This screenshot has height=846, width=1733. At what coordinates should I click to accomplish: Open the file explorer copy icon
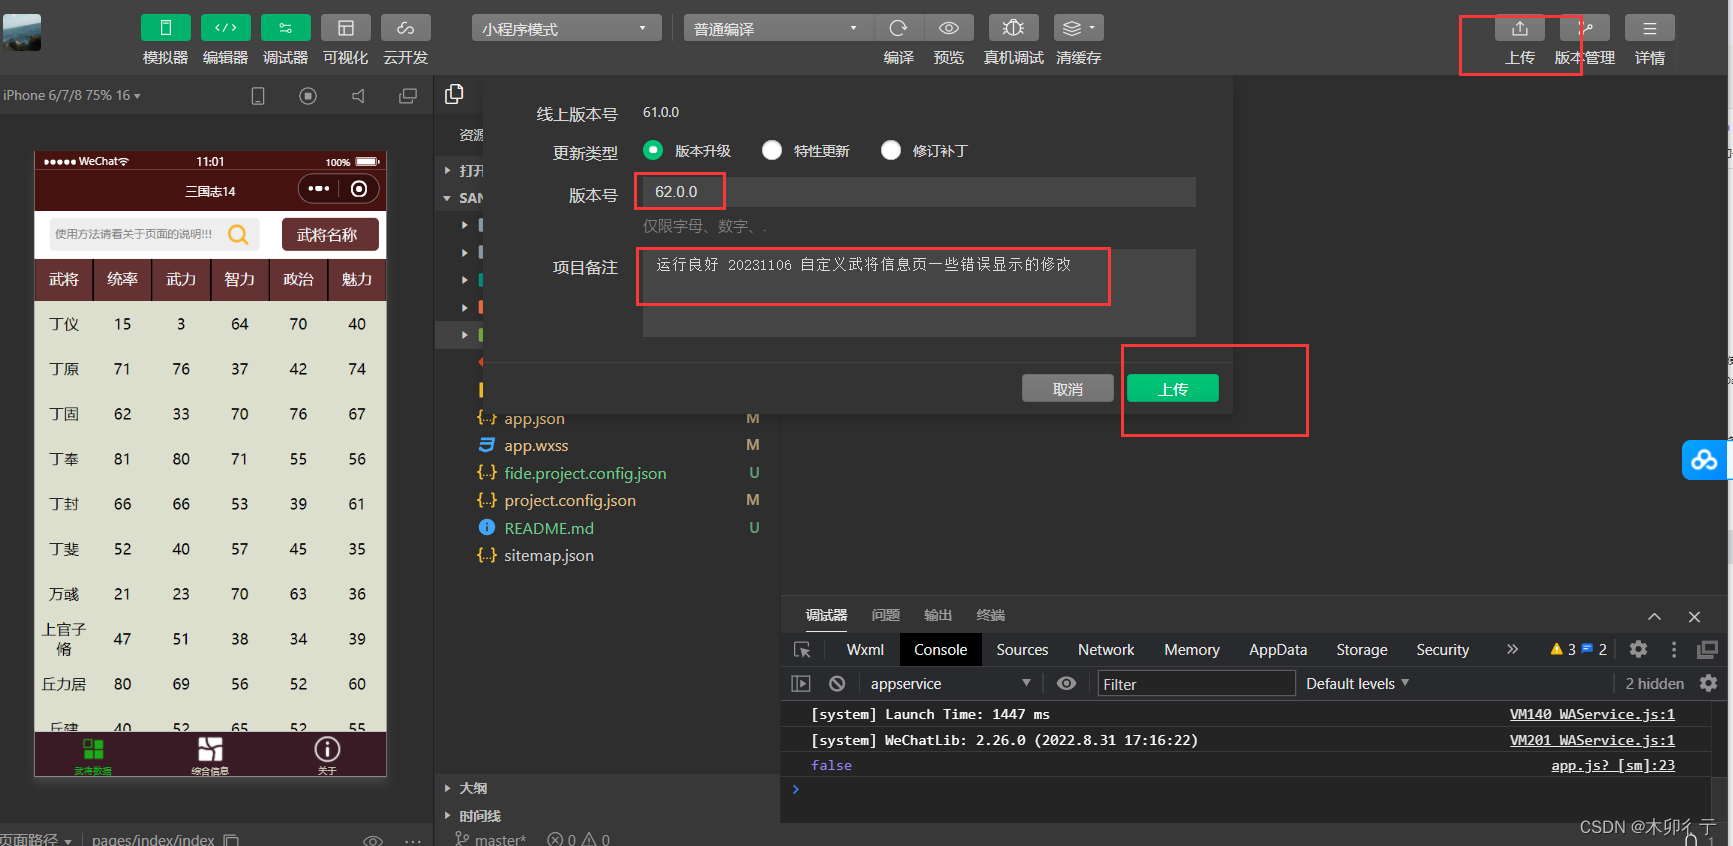[x=454, y=94]
